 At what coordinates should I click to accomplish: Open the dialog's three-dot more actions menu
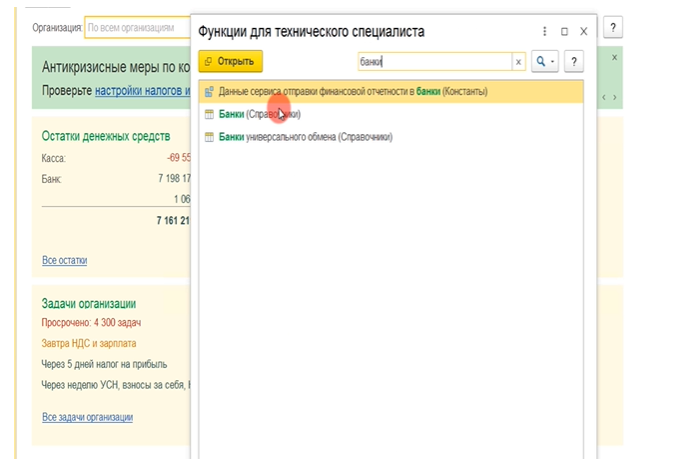coord(545,32)
